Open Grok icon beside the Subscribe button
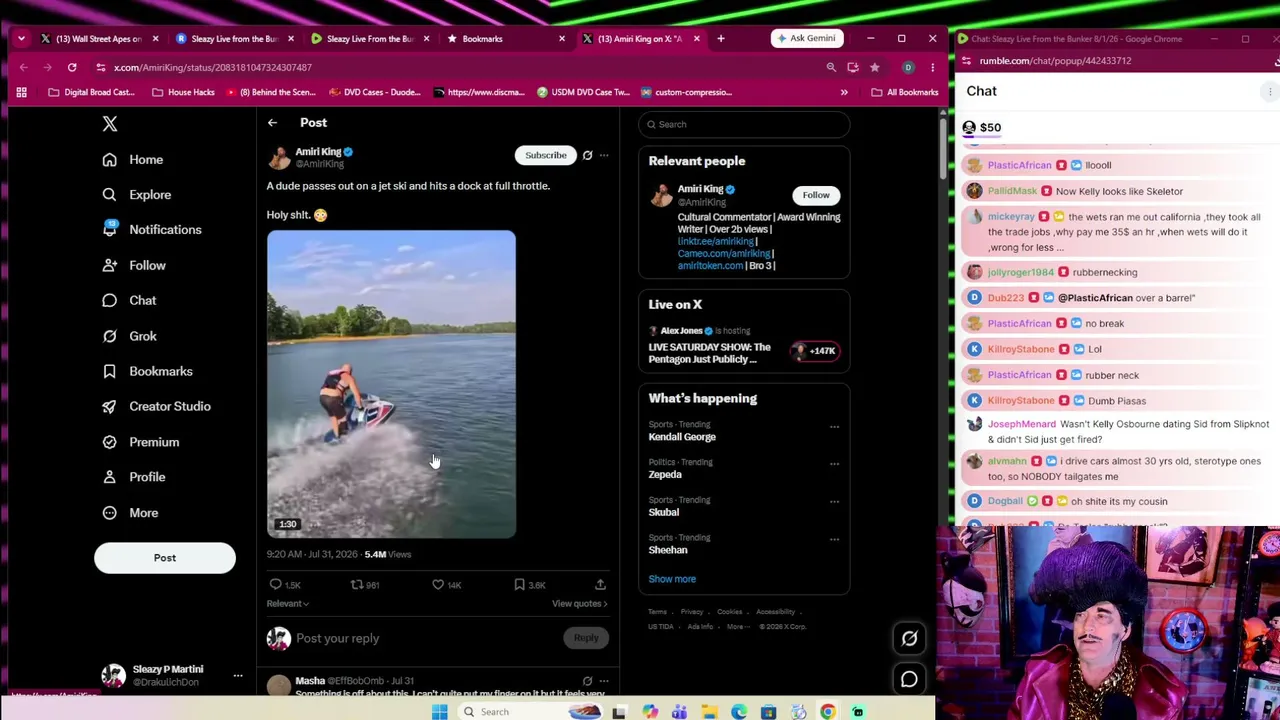This screenshot has height=720, width=1280. [587, 155]
